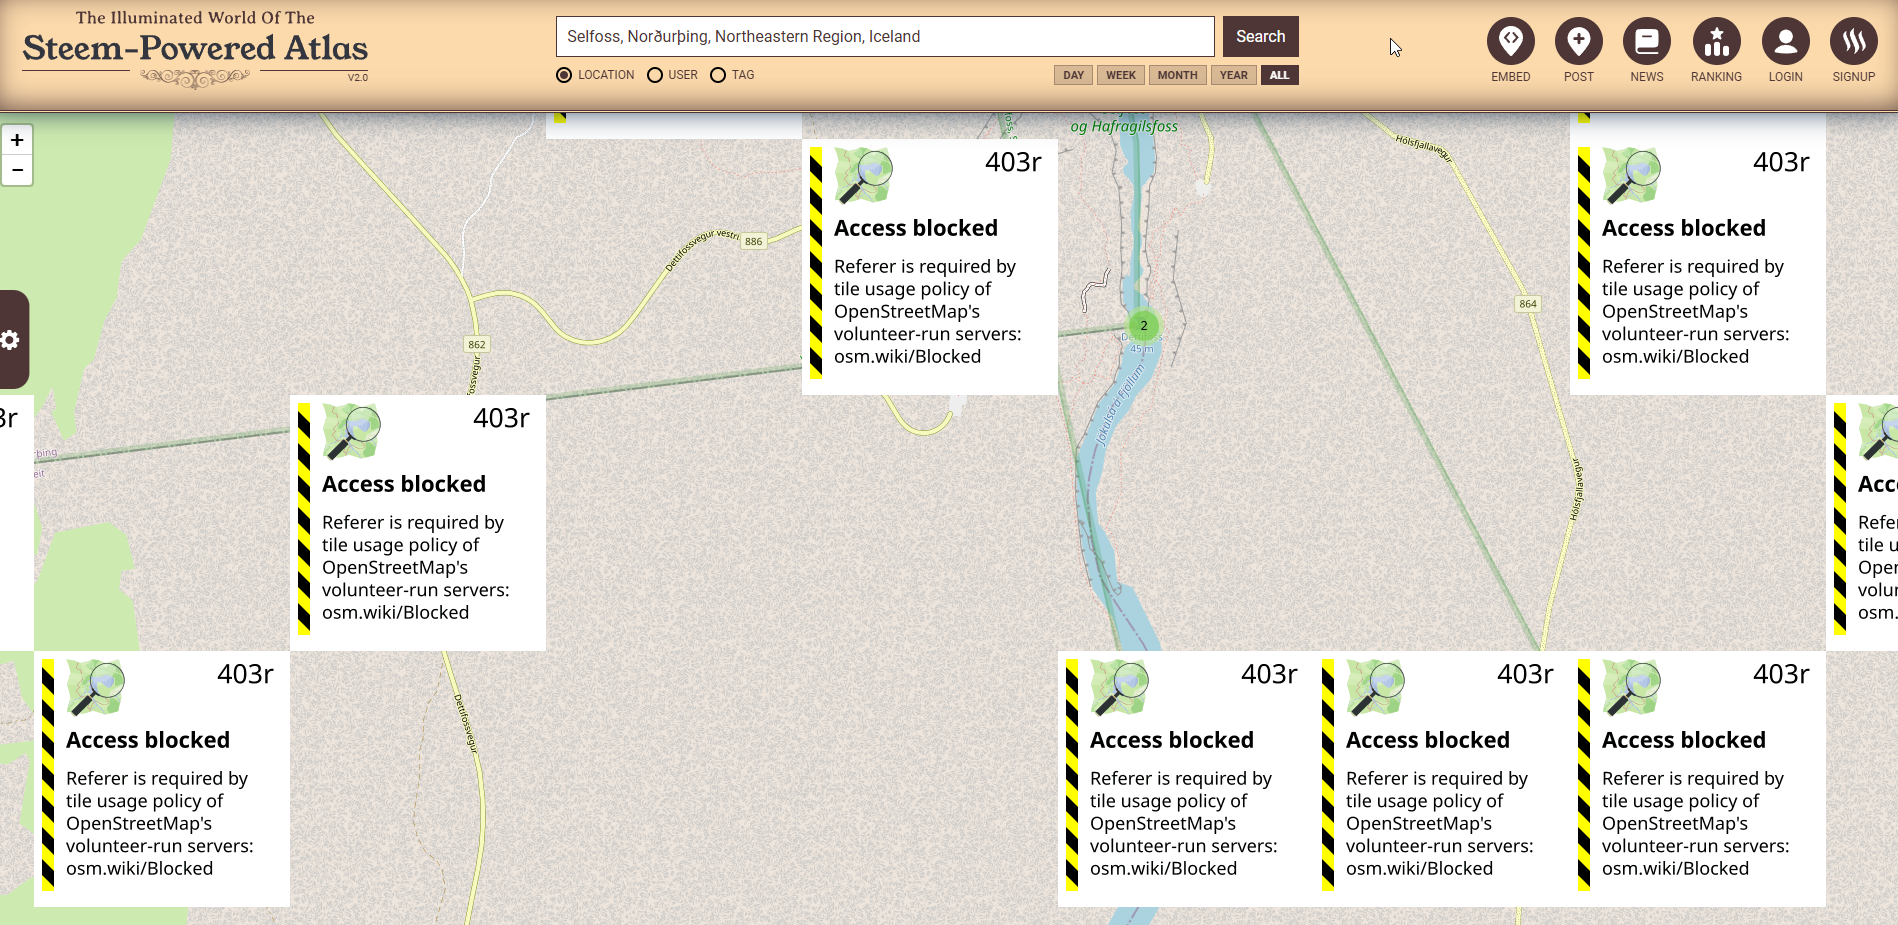This screenshot has width=1898, height=925.
Task: Click the green cluster marker numbered 2
Action: coord(1143,325)
